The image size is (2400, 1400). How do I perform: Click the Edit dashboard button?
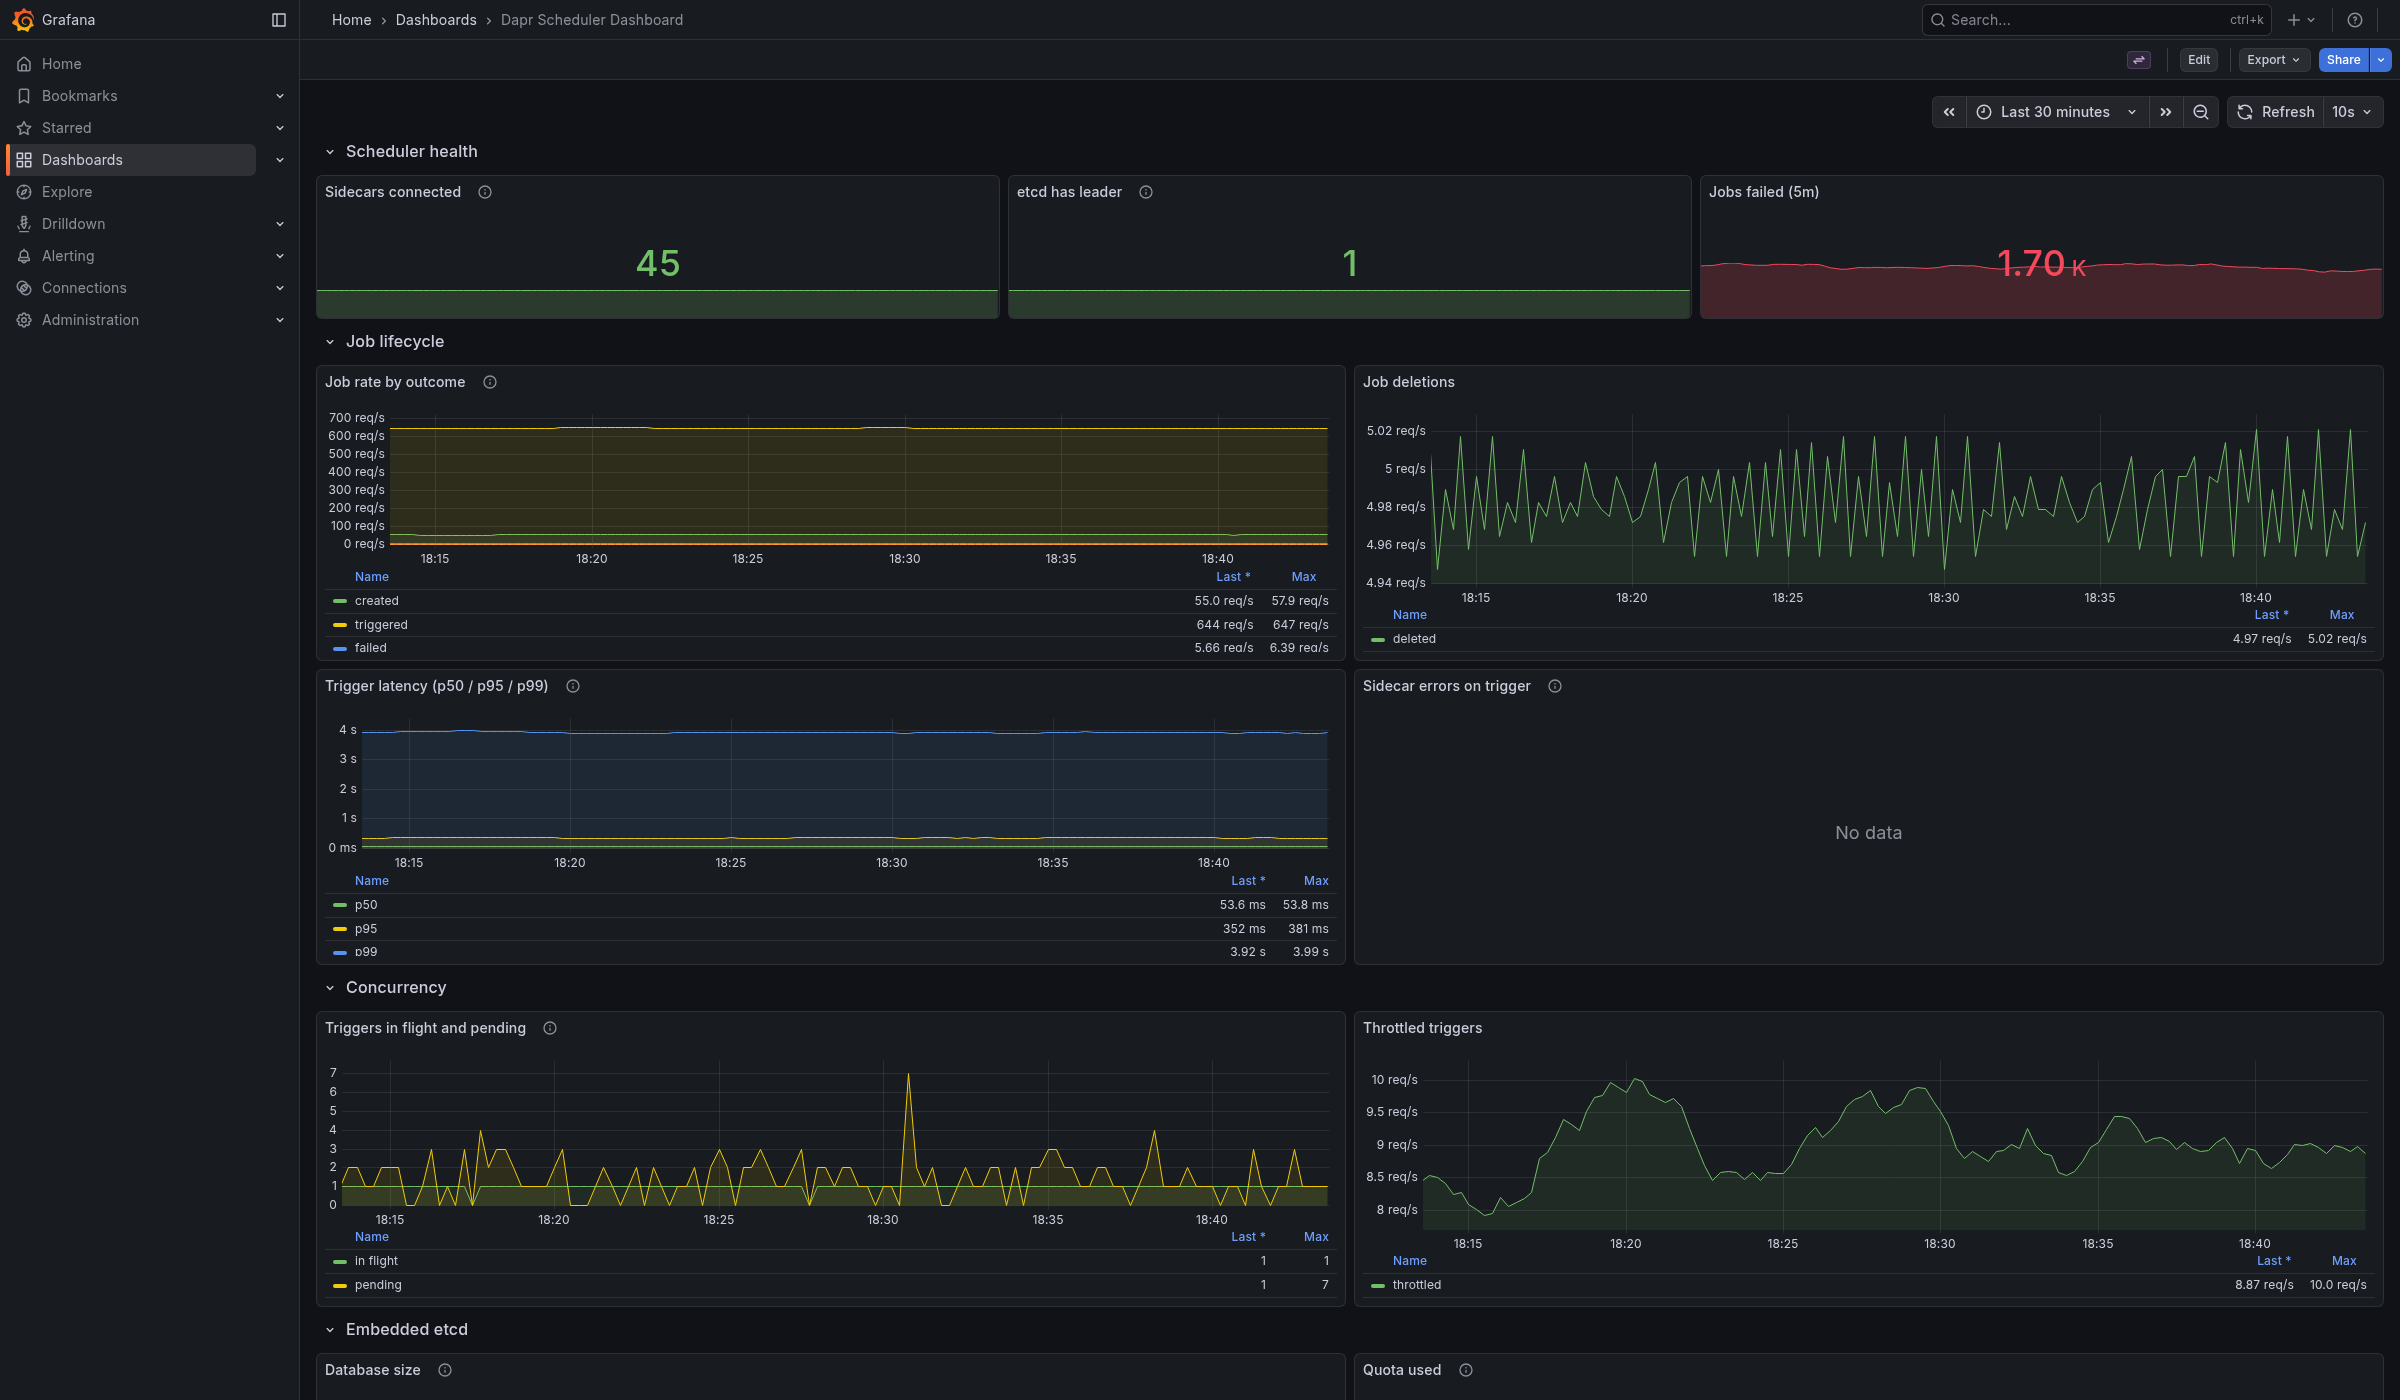(2199, 60)
